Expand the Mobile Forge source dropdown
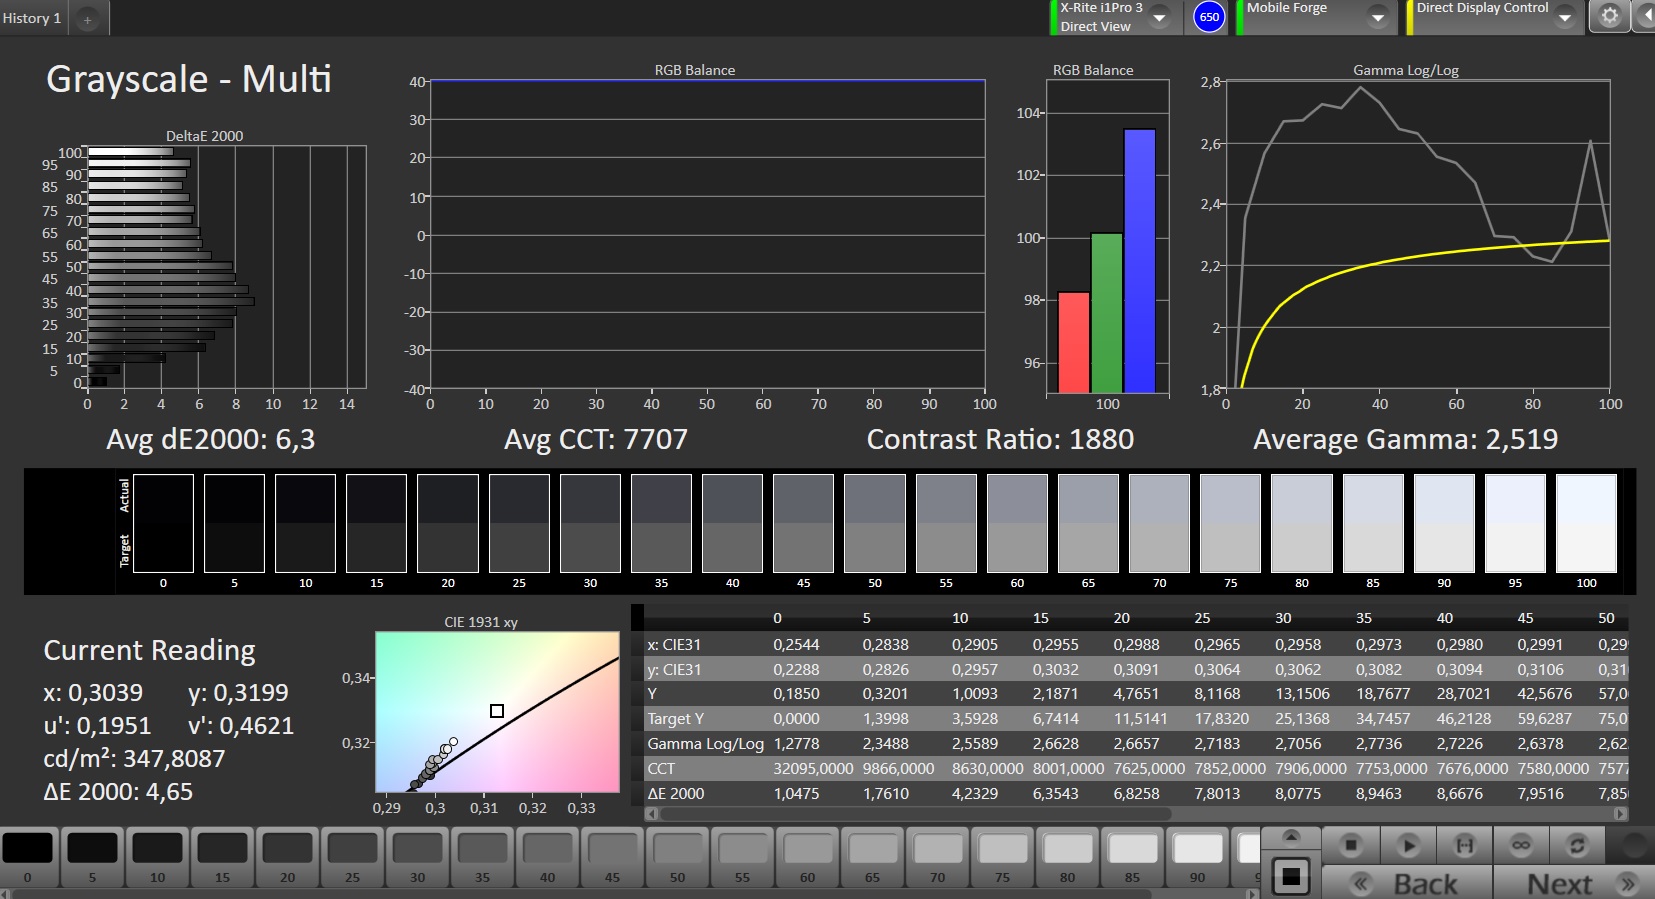This screenshot has height=899, width=1655. tap(1378, 17)
